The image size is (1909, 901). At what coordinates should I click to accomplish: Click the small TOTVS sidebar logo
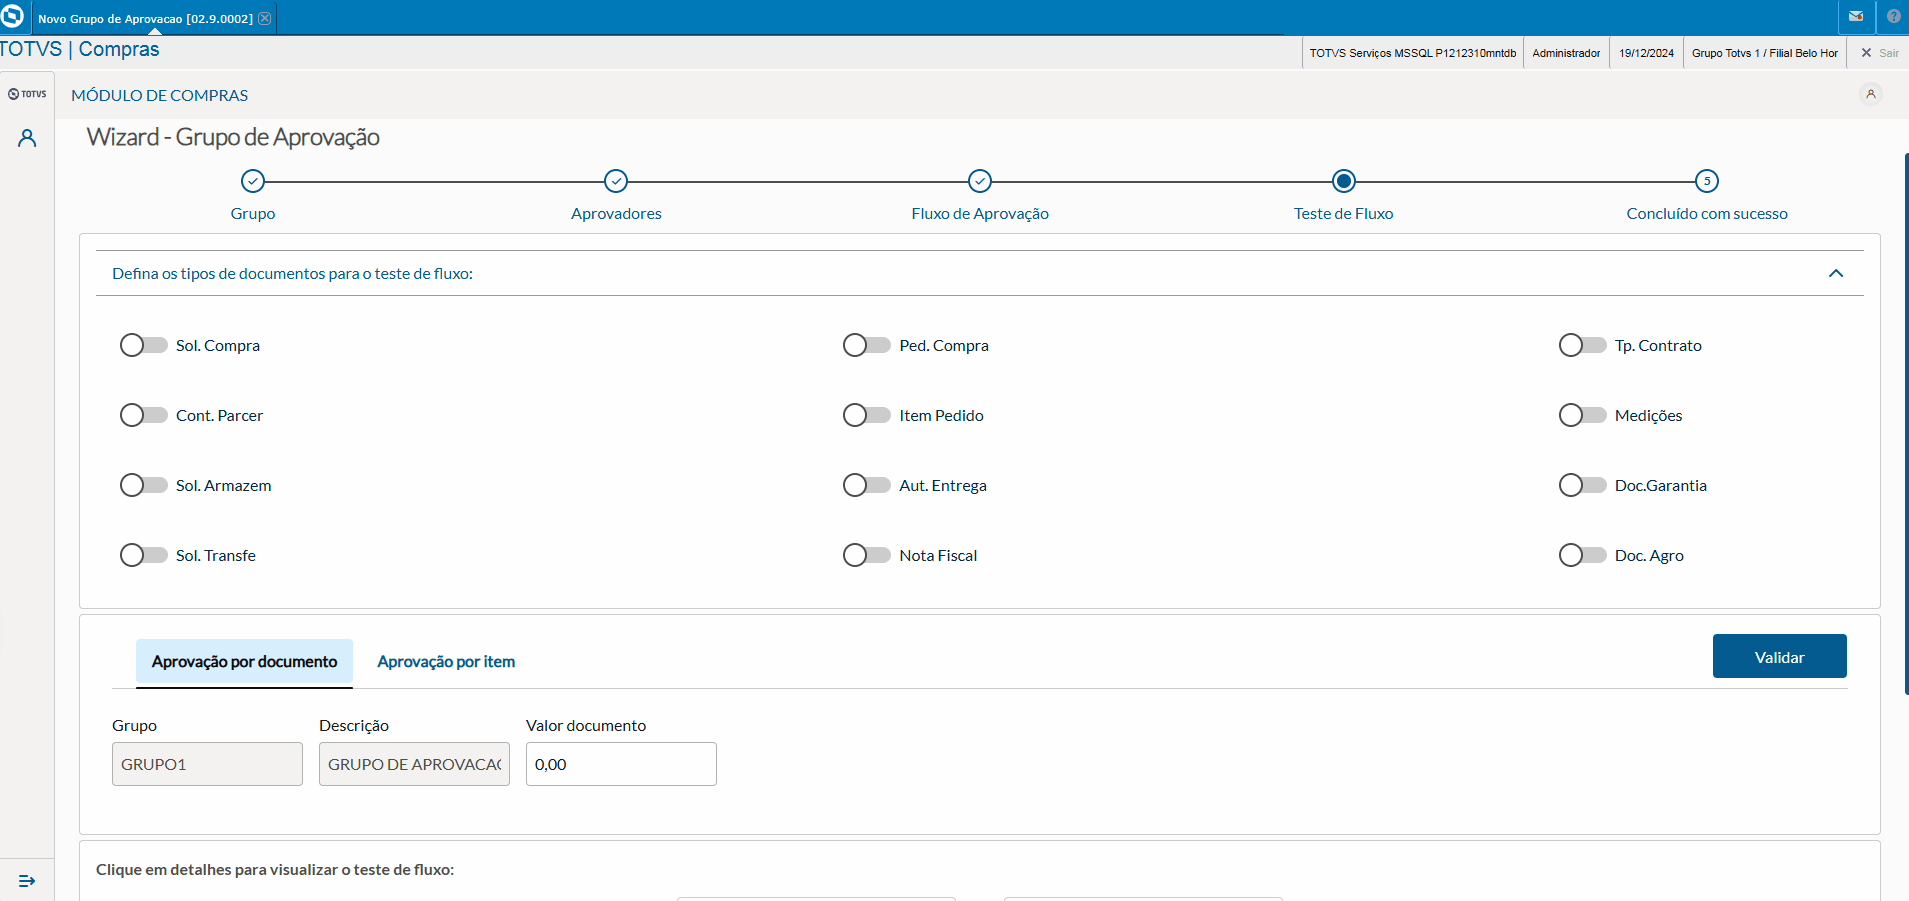(x=27, y=94)
